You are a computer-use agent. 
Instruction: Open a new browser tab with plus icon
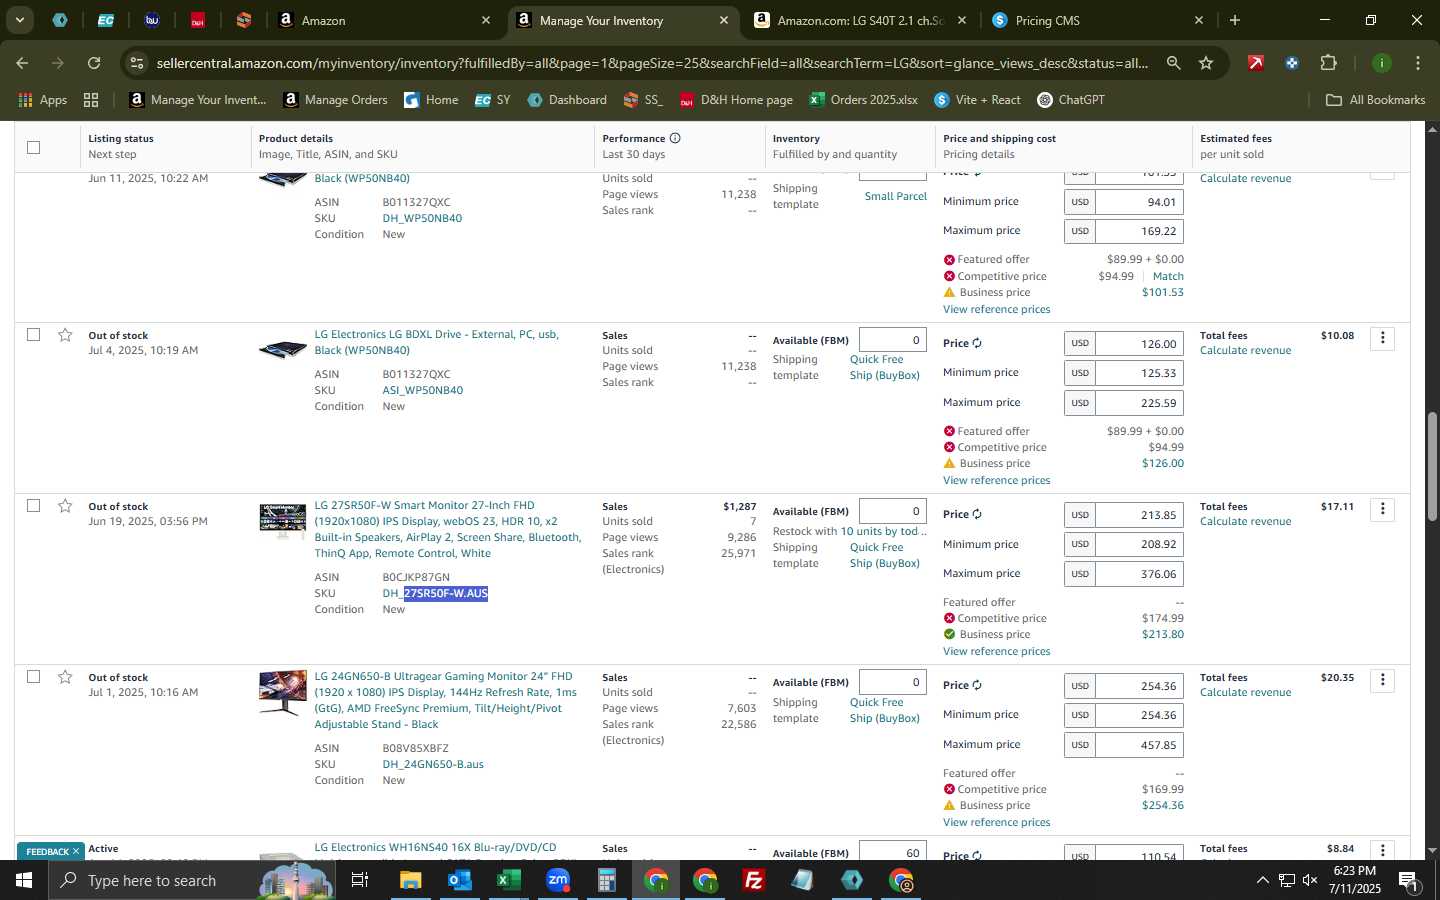(1235, 20)
